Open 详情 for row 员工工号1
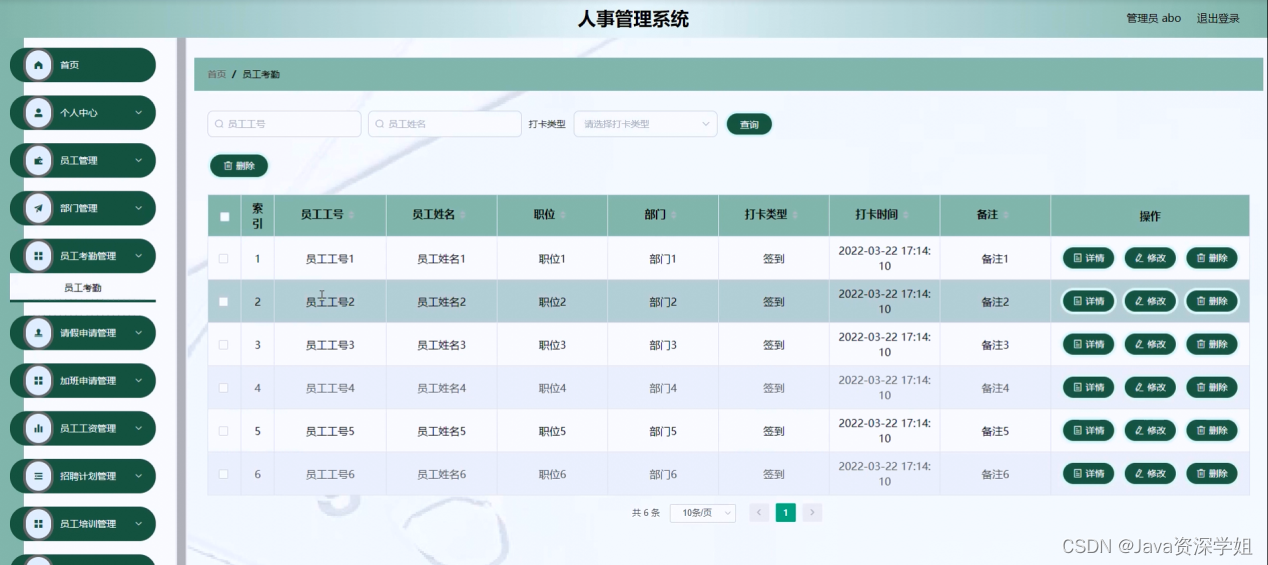This screenshot has width=1268, height=565. click(1088, 258)
